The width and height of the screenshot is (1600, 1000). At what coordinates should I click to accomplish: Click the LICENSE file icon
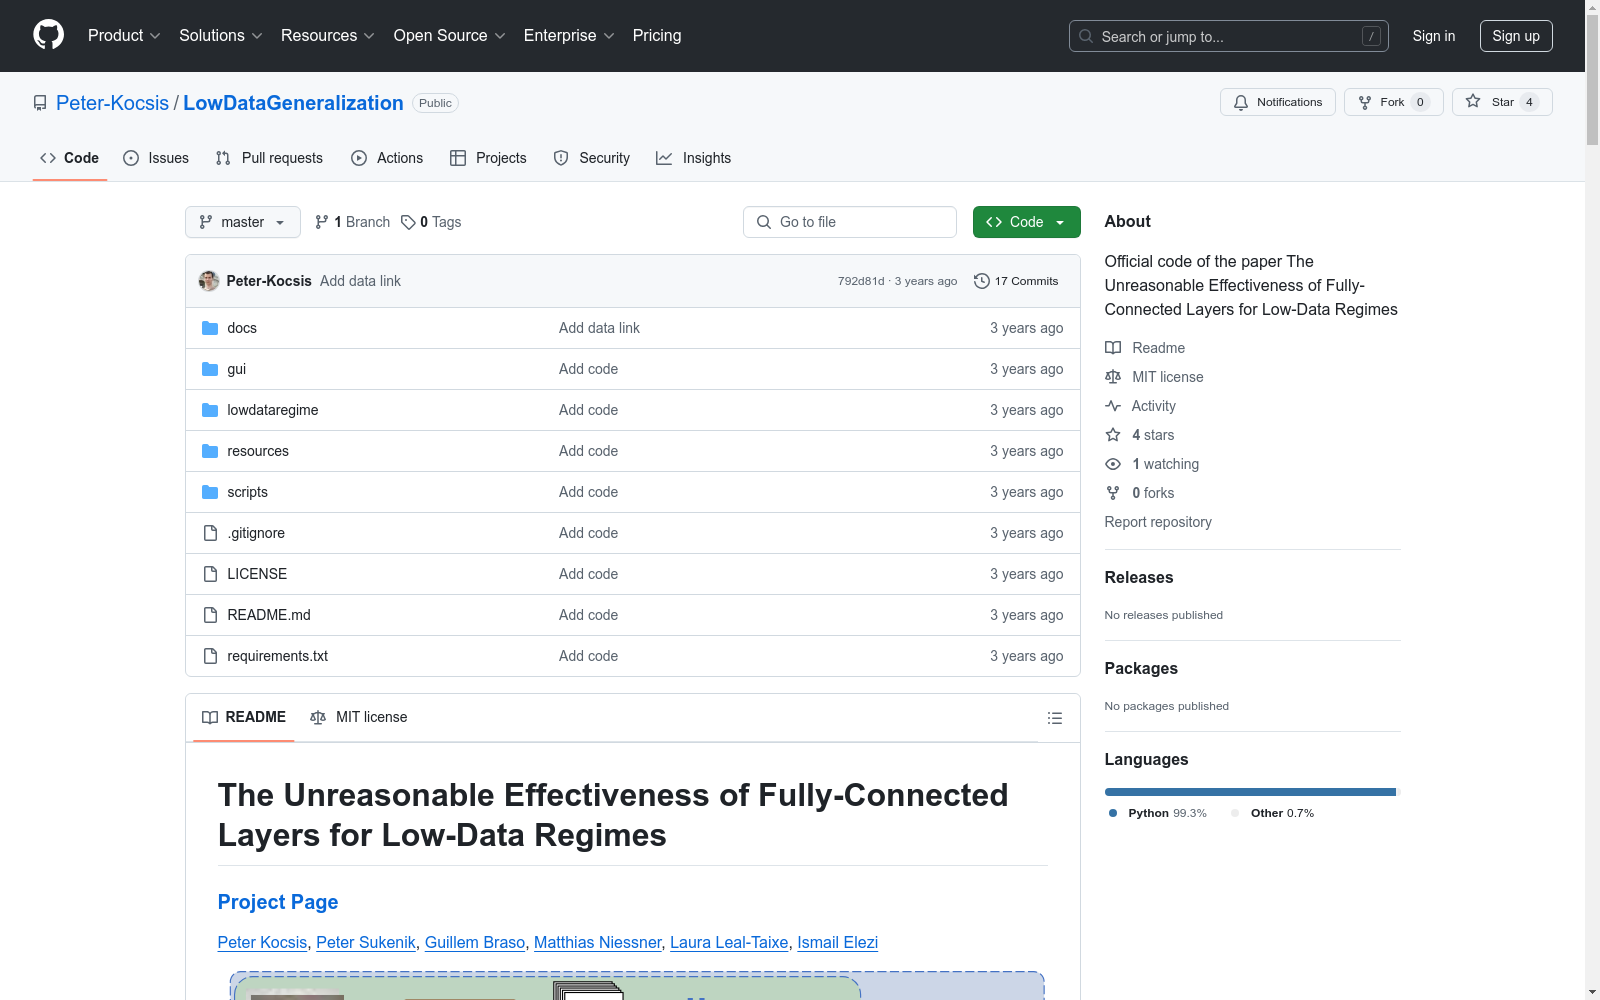coord(210,574)
